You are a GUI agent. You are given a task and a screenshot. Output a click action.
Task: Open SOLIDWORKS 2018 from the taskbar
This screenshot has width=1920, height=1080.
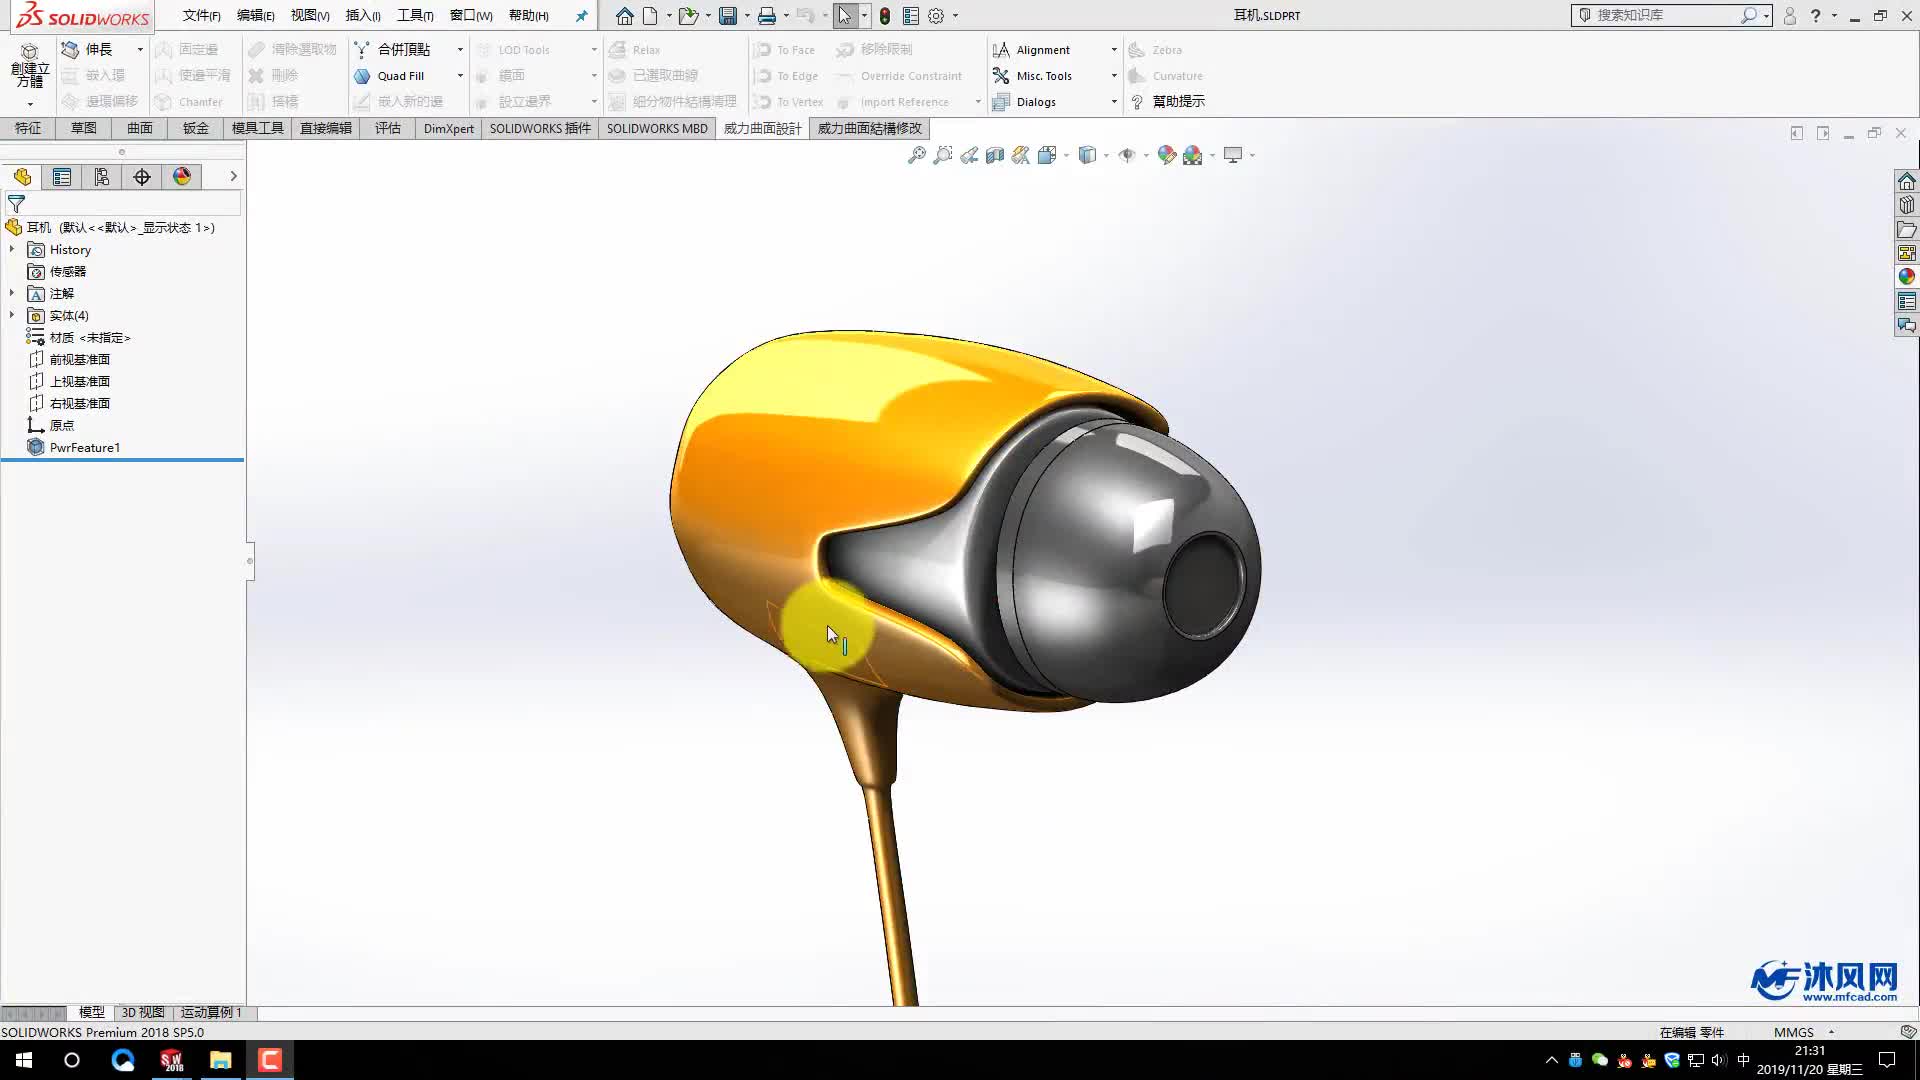[171, 1060]
